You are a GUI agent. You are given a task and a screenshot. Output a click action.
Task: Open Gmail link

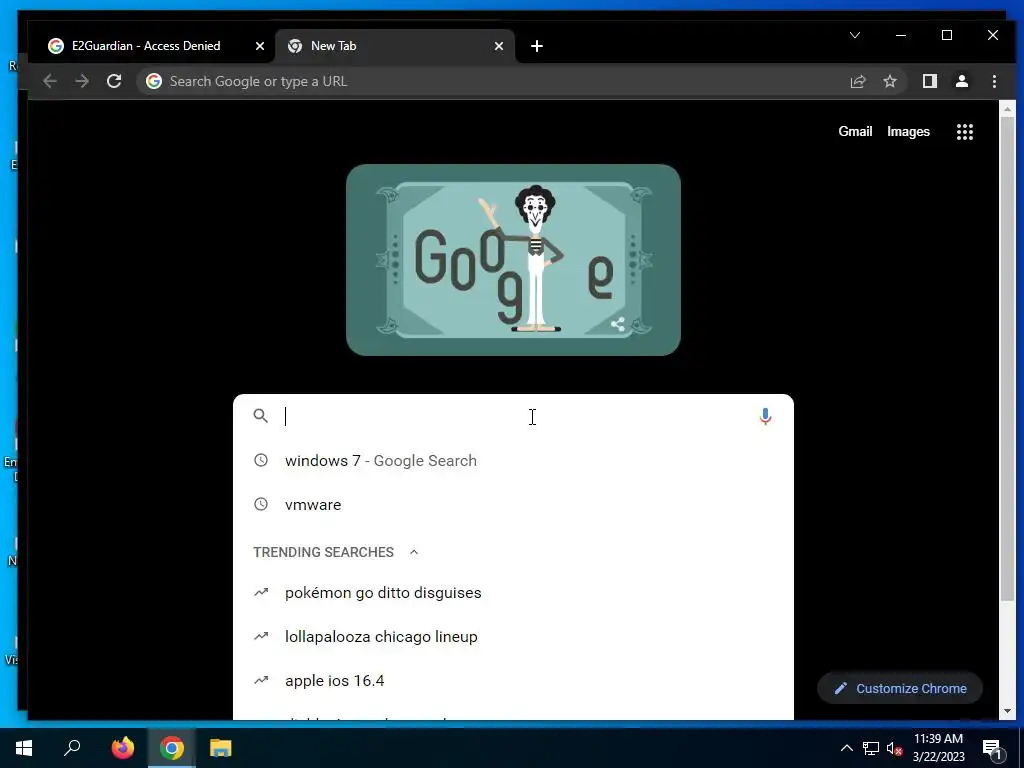tap(855, 131)
